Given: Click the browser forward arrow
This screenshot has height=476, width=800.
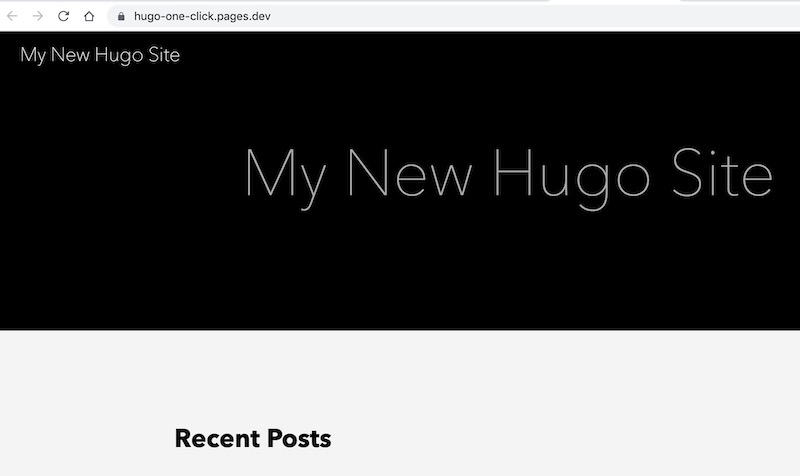Looking at the screenshot, I should (38, 16).
